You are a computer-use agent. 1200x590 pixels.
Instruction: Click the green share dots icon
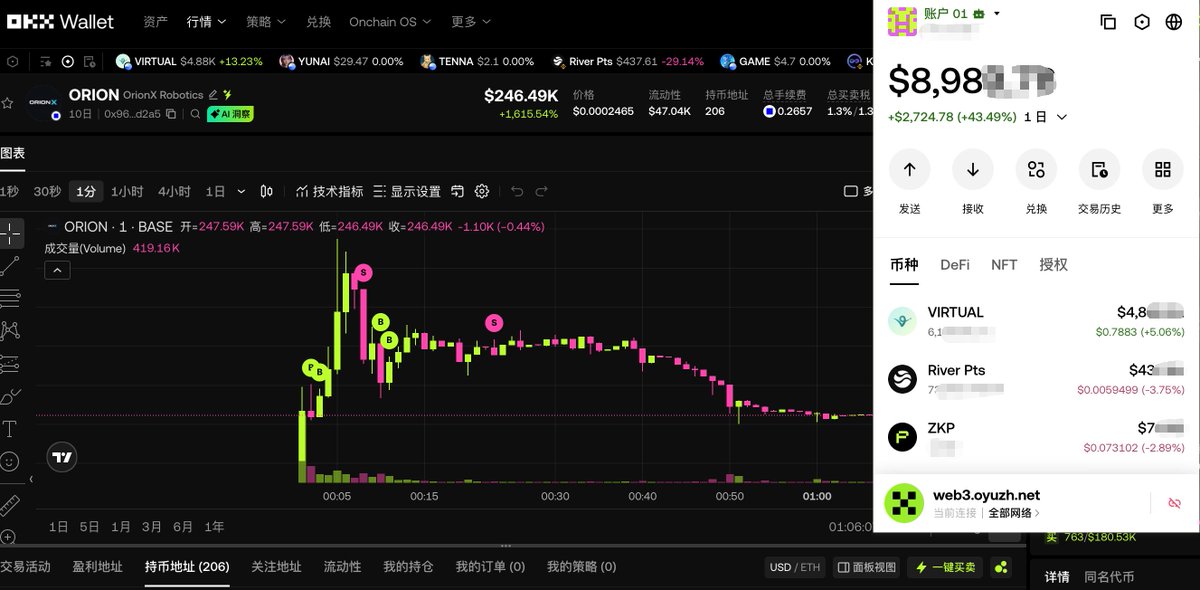pos(1002,567)
